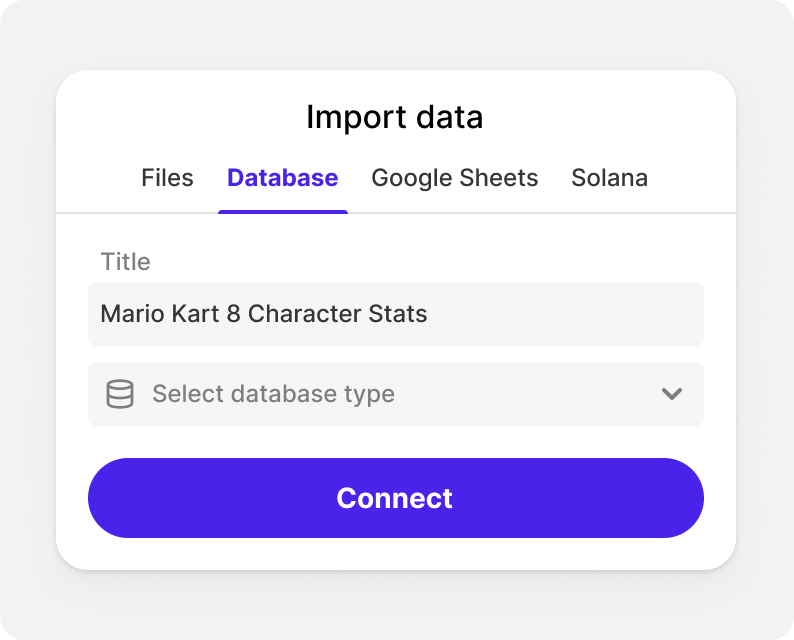Image resolution: width=794 pixels, height=640 pixels.
Task: Click empty space right of the Solana tab
Action: tap(692, 178)
